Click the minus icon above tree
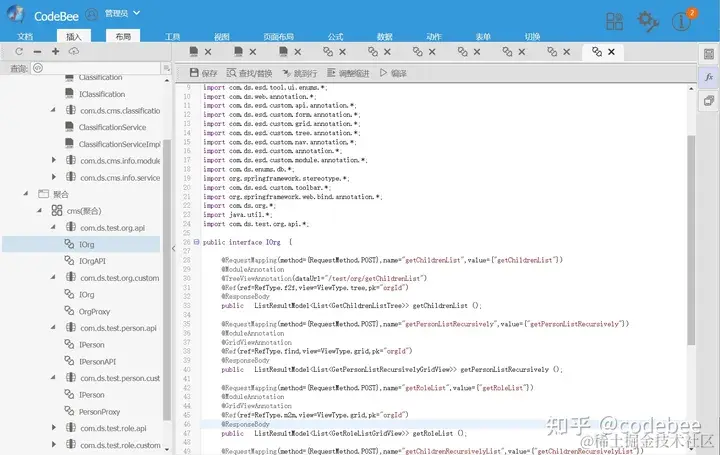The width and height of the screenshot is (720, 455). (38, 51)
